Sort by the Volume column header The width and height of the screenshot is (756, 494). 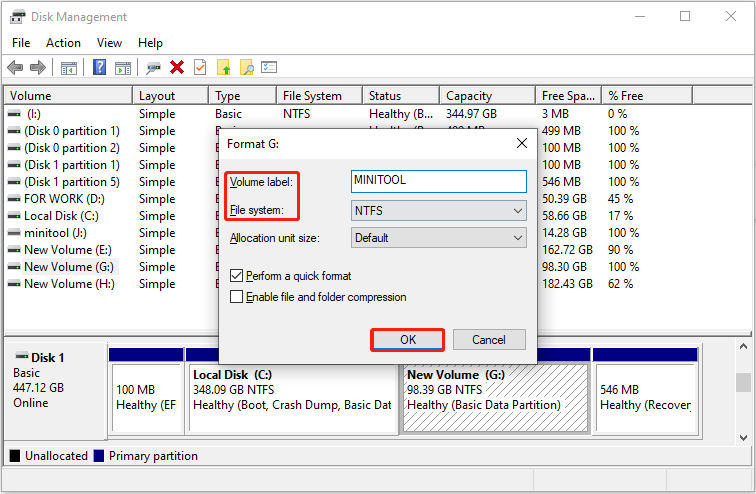[x=68, y=96]
